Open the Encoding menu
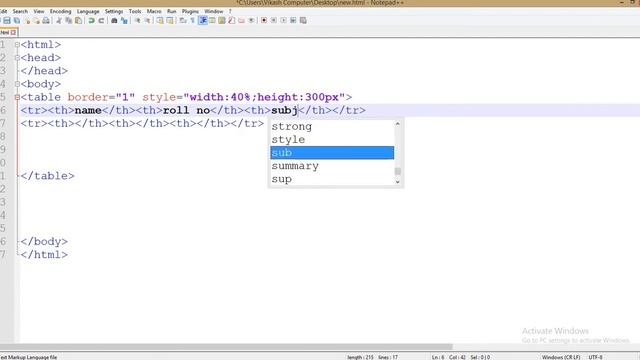 tap(60, 11)
